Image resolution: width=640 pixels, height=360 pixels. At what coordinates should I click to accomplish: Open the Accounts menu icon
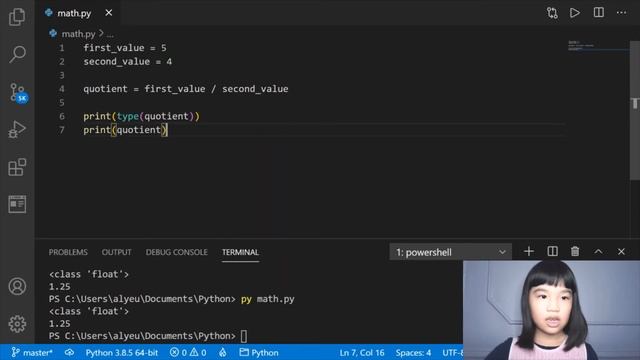17,287
